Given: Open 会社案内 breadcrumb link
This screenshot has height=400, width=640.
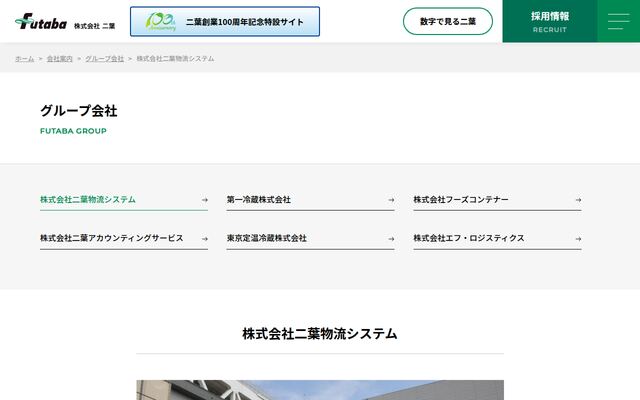Looking at the screenshot, I should point(60,59).
